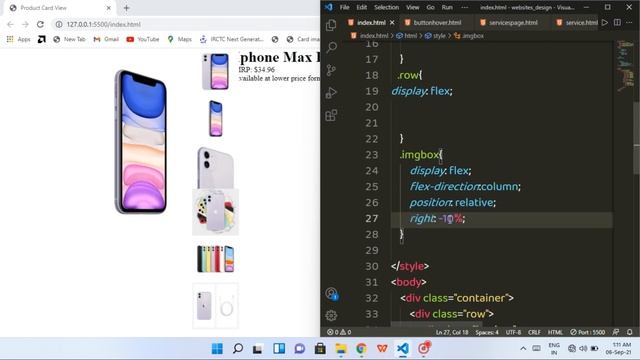Open YouTube bookmark
This screenshot has width=640, height=360.
click(x=143, y=39)
